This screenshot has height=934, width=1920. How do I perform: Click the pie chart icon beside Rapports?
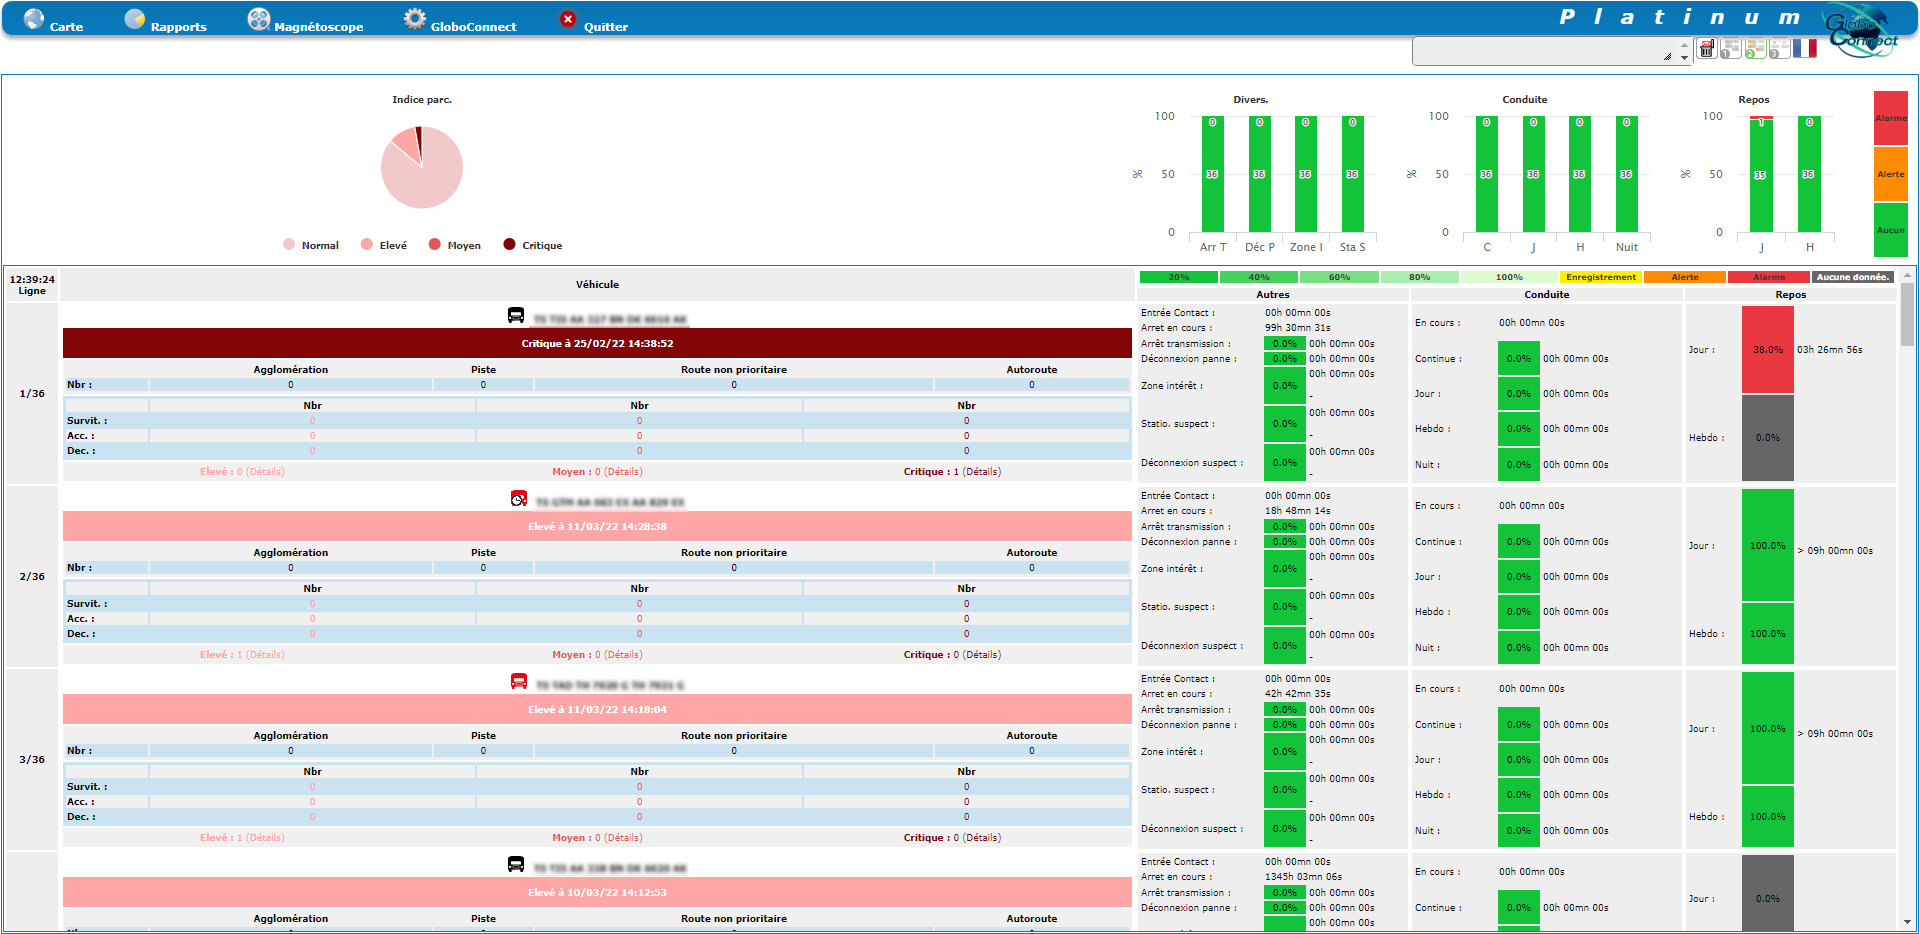[135, 19]
